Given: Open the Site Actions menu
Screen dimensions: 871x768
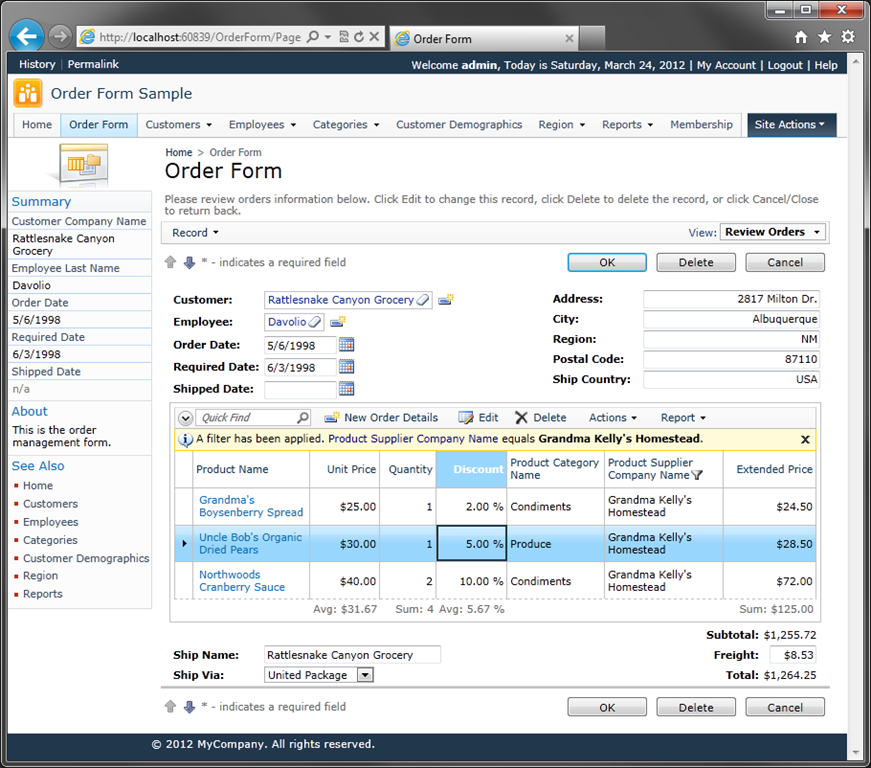Looking at the screenshot, I should coord(790,125).
